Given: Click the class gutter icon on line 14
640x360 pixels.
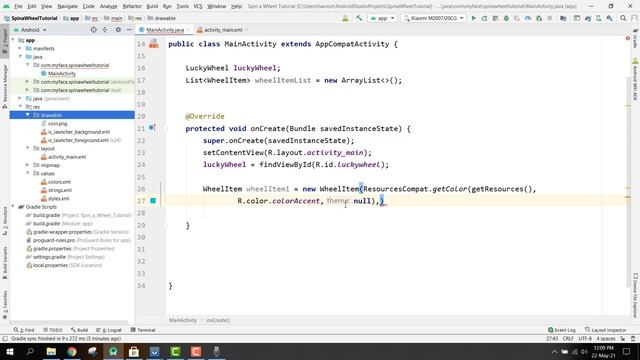Looking at the screenshot, I should (153, 44).
